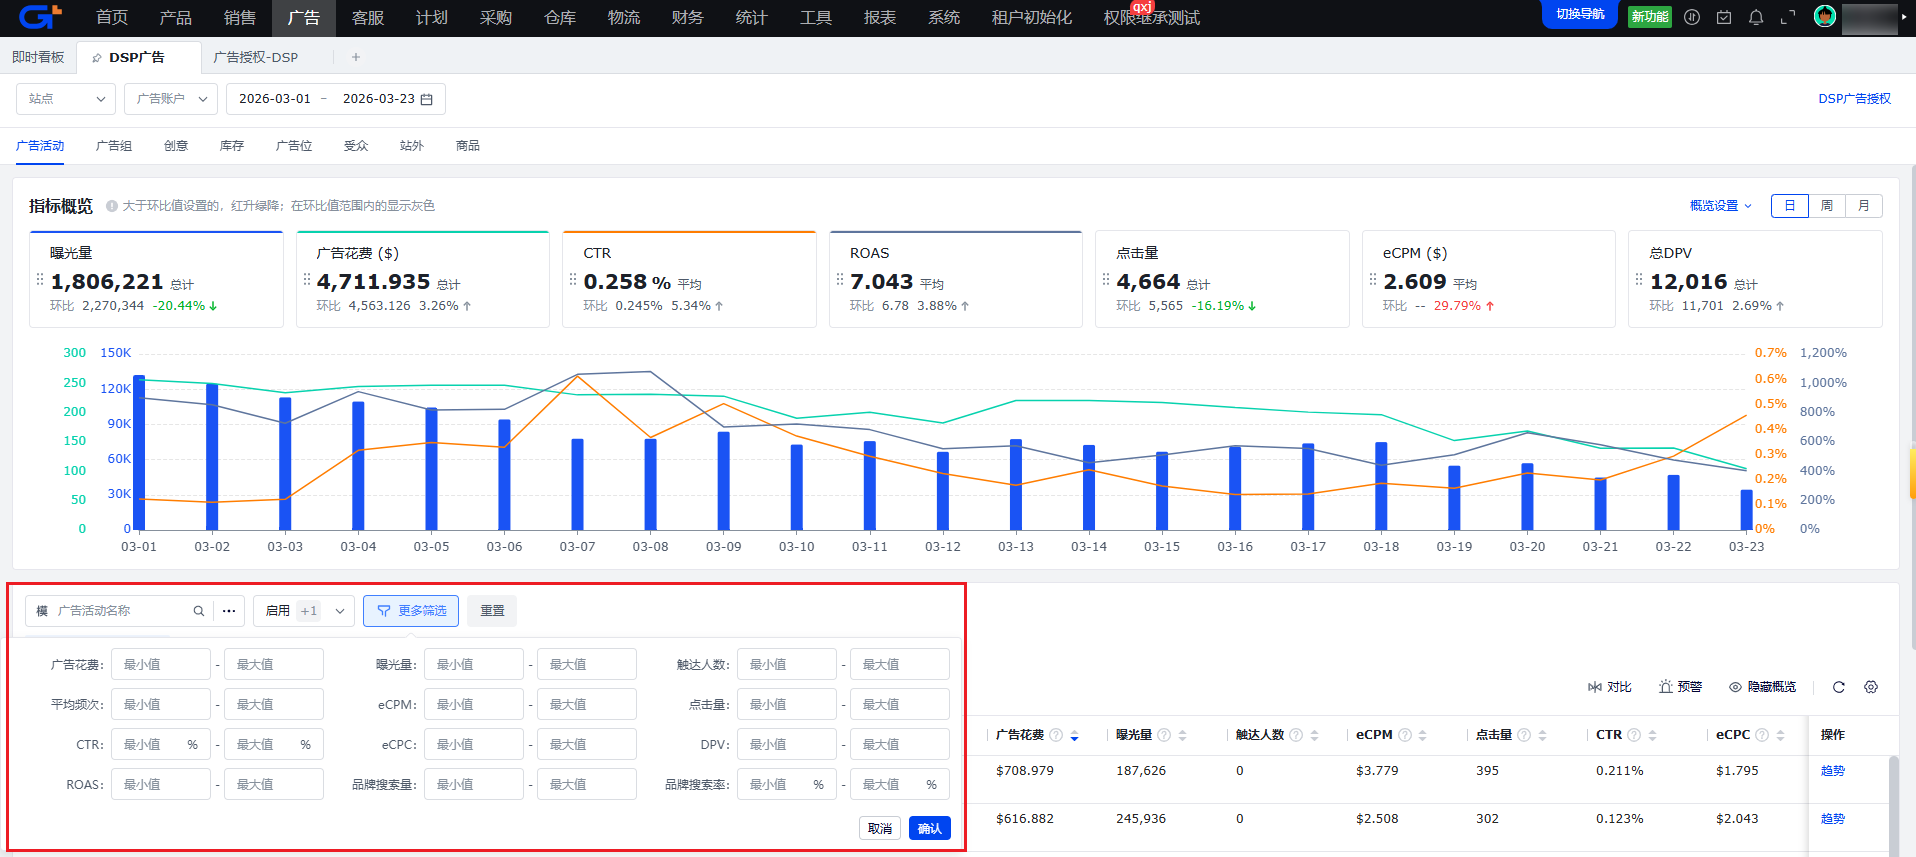The width and height of the screenshot is (1916, 857).
Task: Expand the 广告账户 dropdown
Action: coord(171,99)
